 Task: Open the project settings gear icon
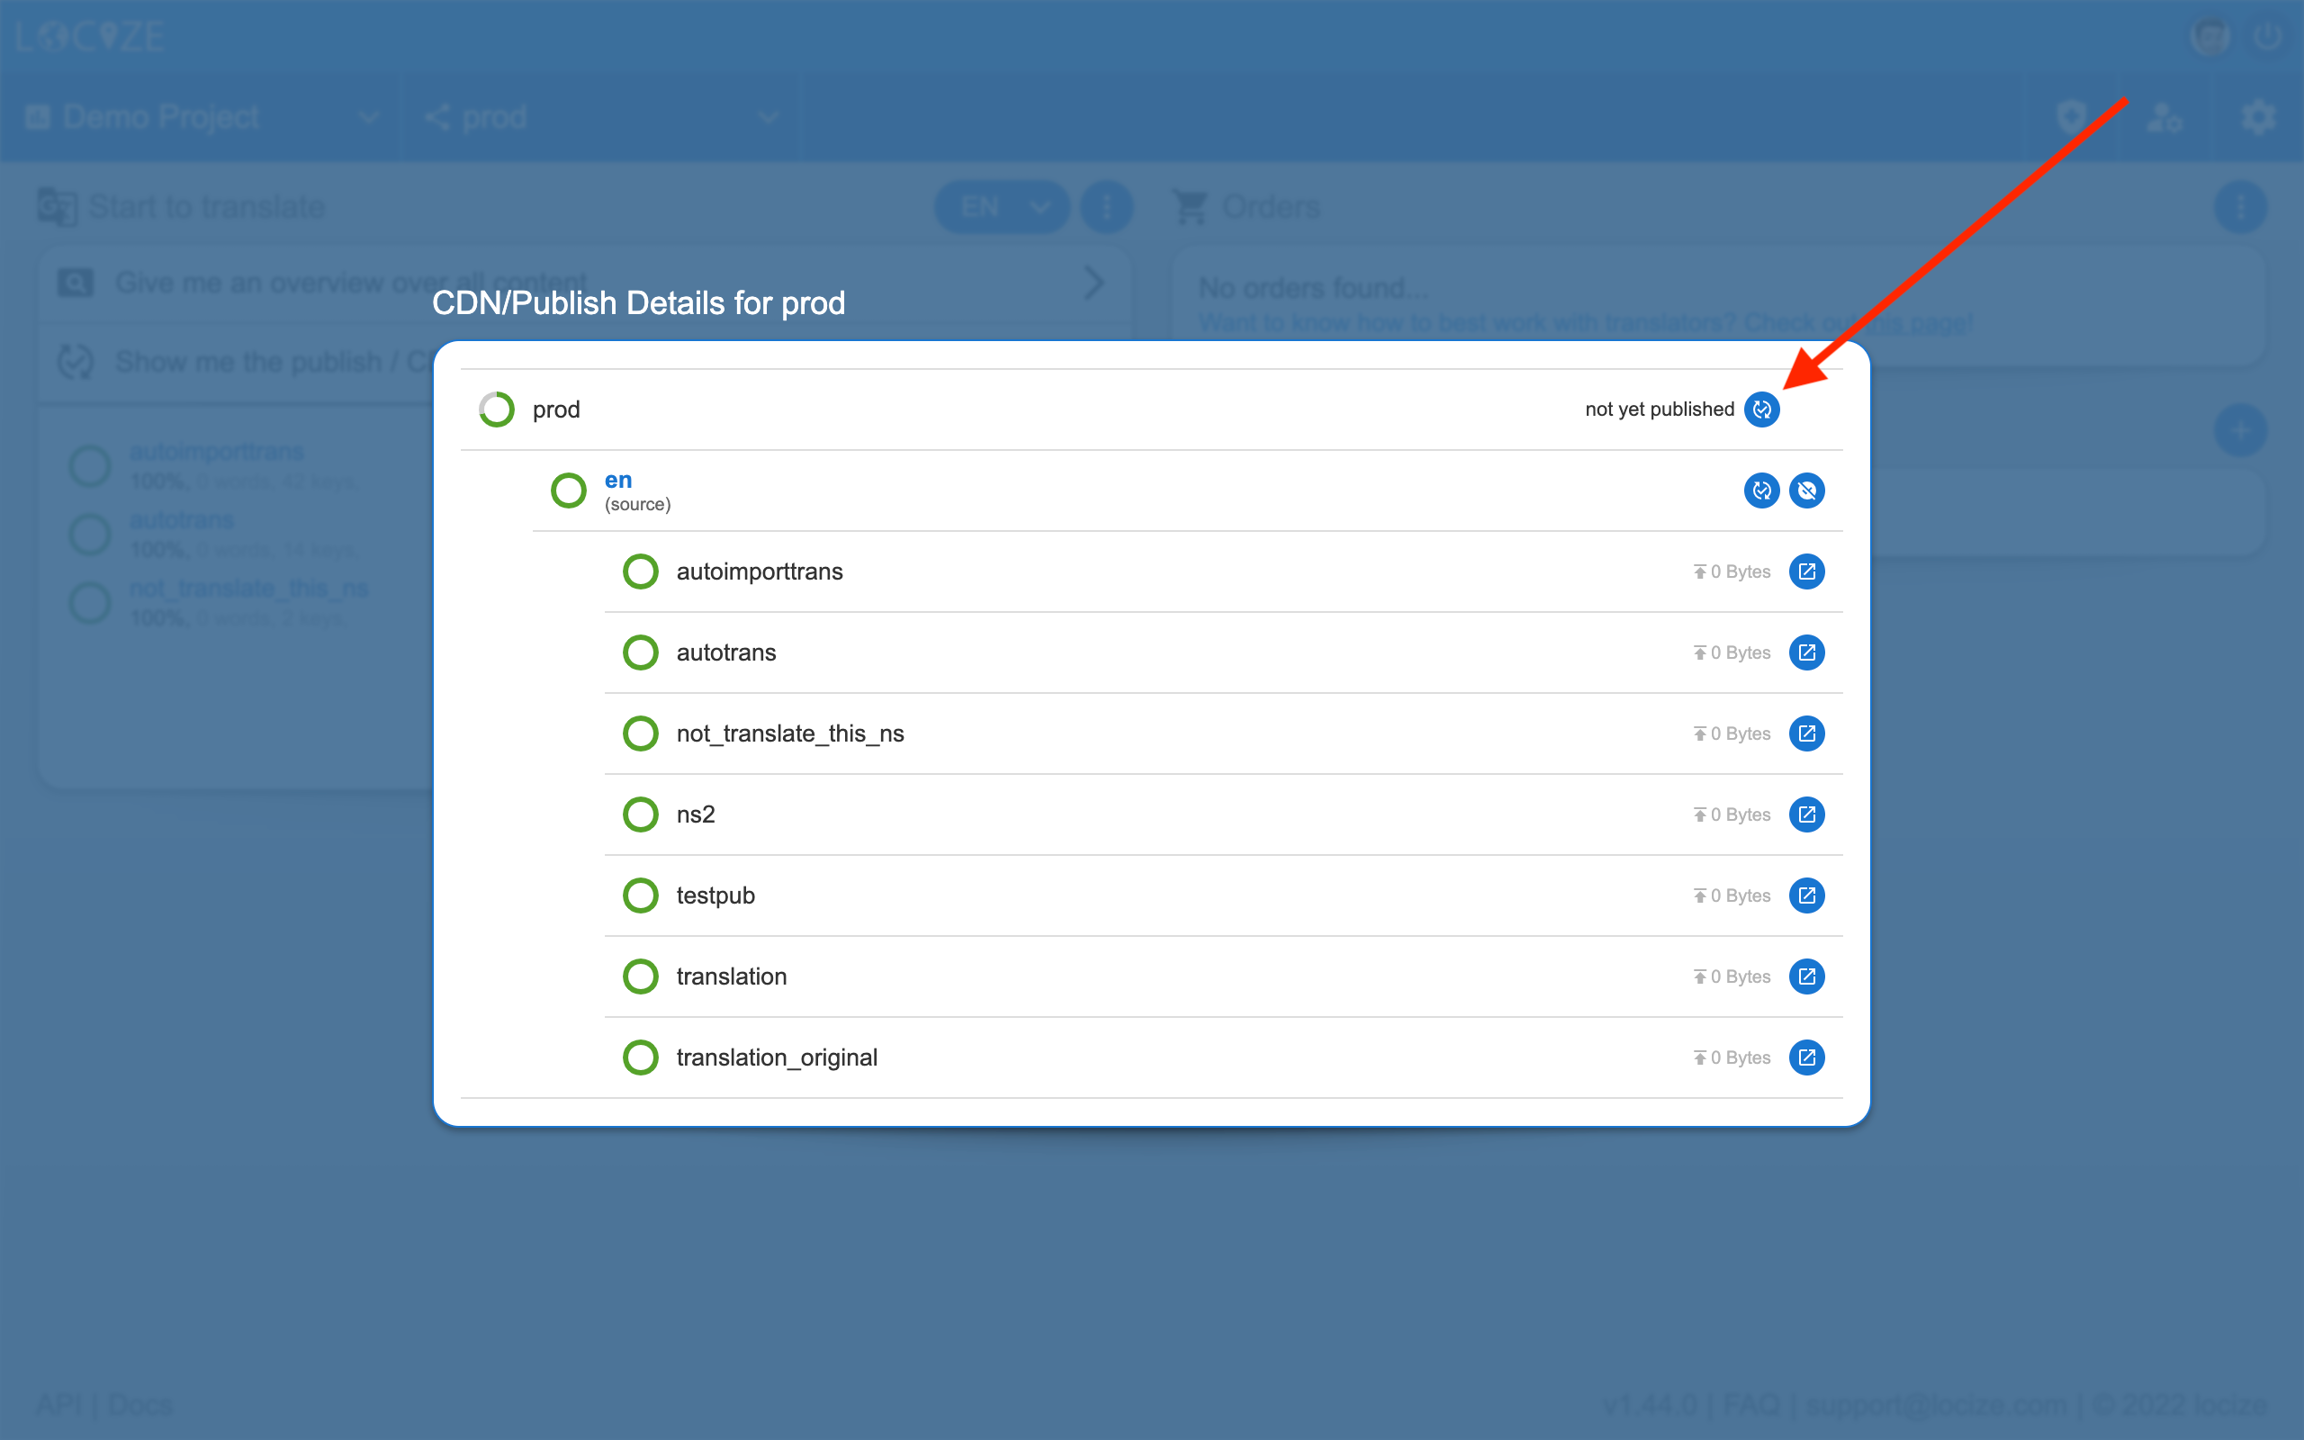2257,117
